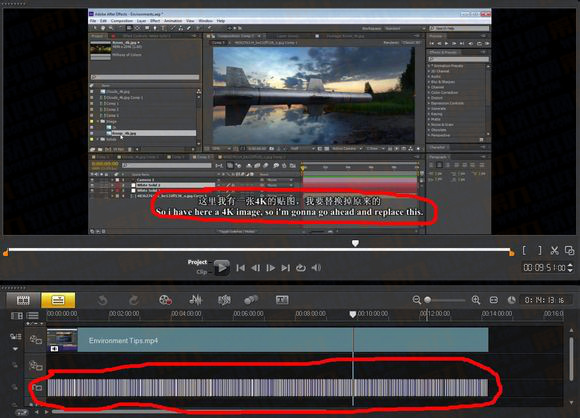Image resolution: width=580 pixels, height=418 pixels.
Task: Expand ripple editing options arrow
Action: pos(15,348)
